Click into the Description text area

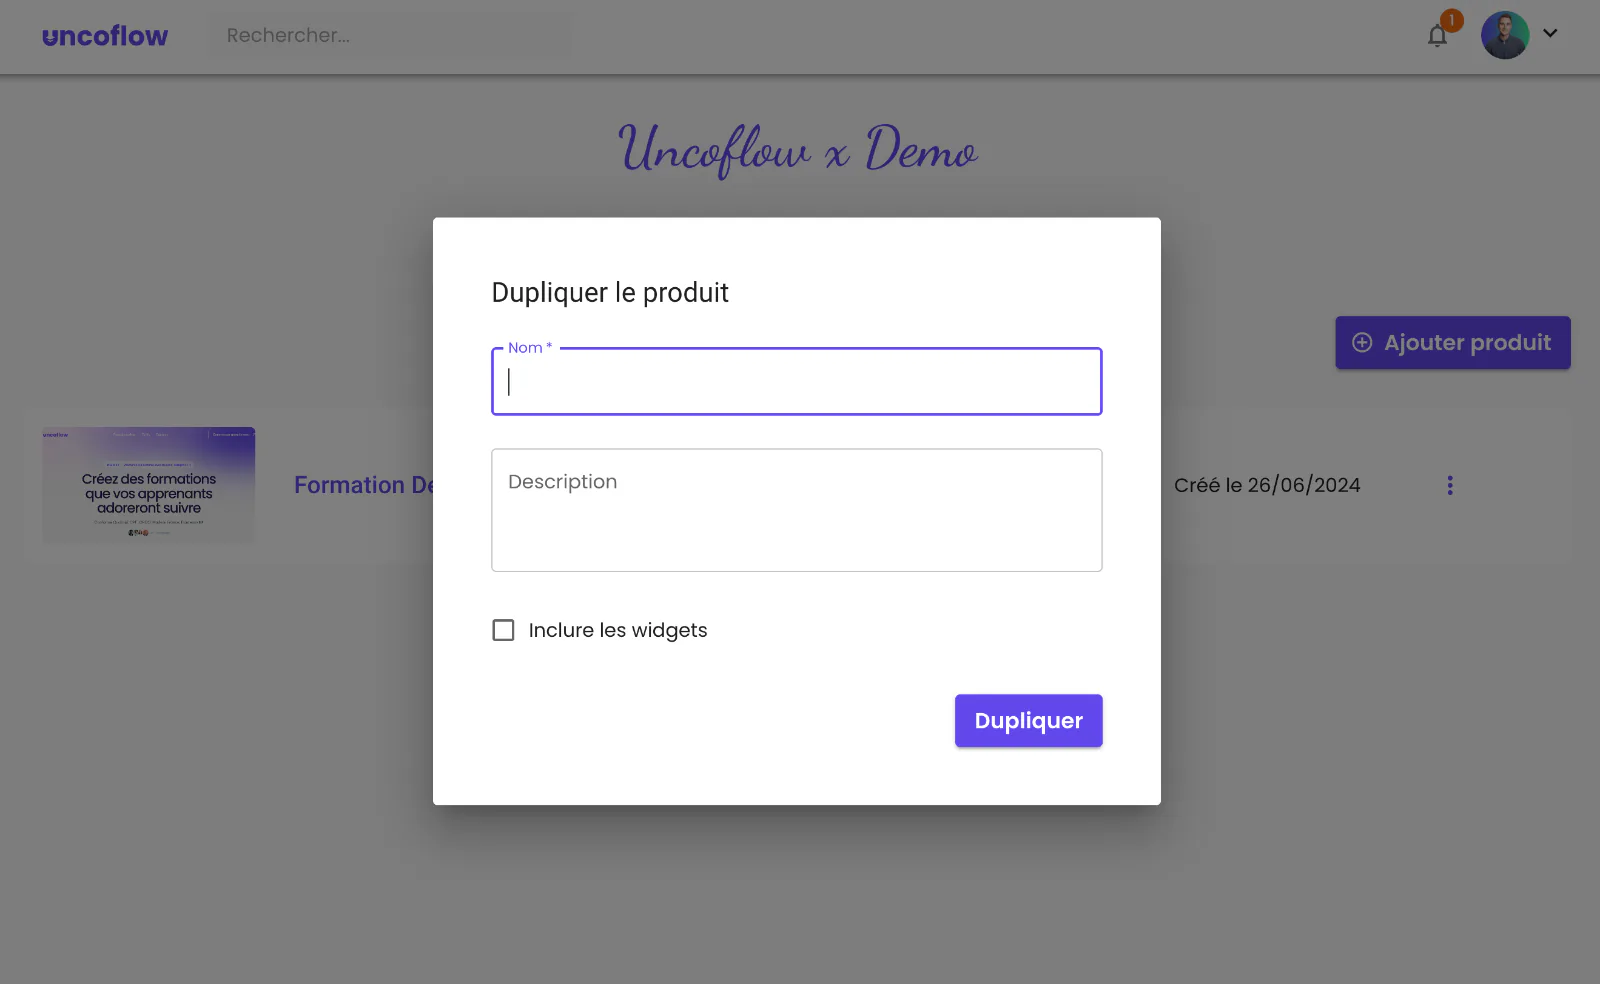(x=797, y=510)
